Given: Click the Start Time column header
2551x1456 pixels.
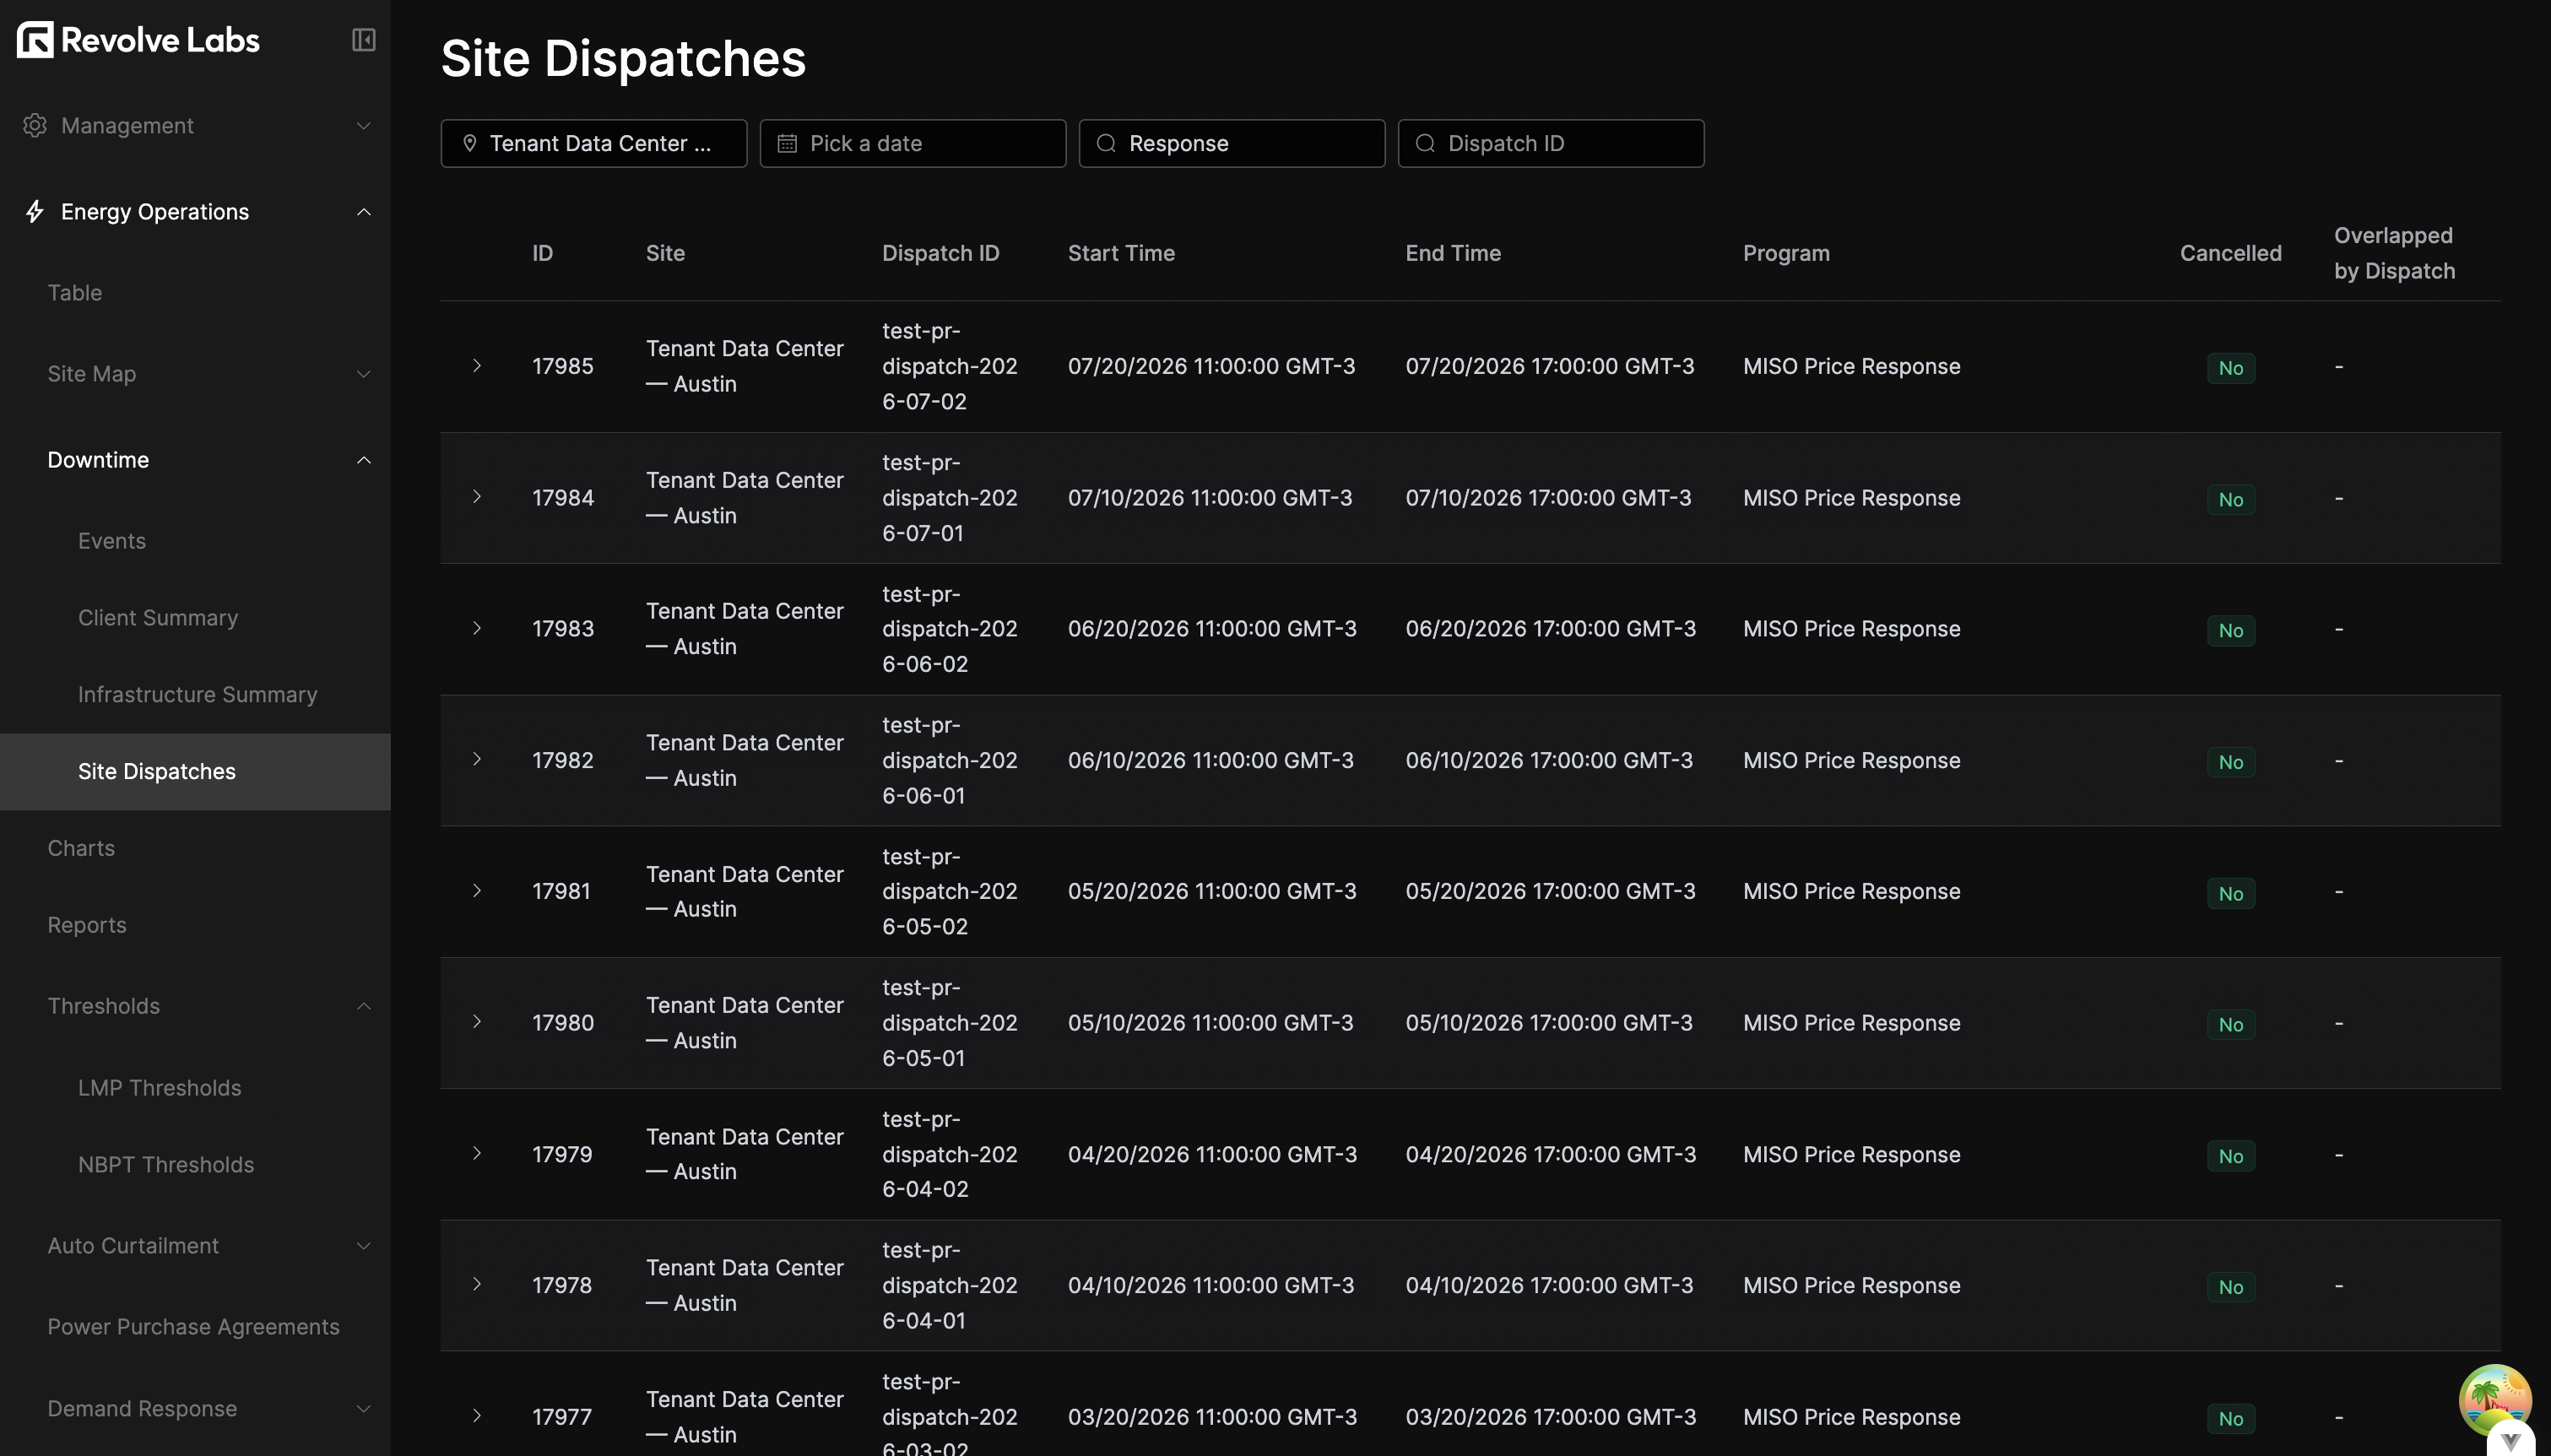Looking at the screenshot, I should click(1121, 253).
